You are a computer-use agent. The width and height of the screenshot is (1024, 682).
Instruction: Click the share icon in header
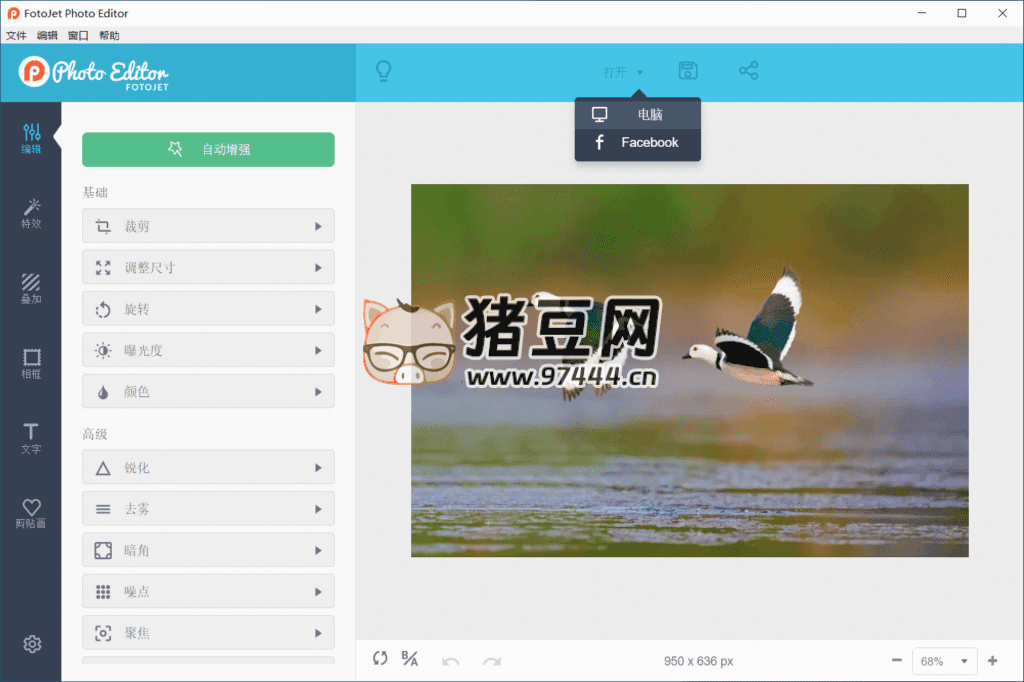(748, 71)
